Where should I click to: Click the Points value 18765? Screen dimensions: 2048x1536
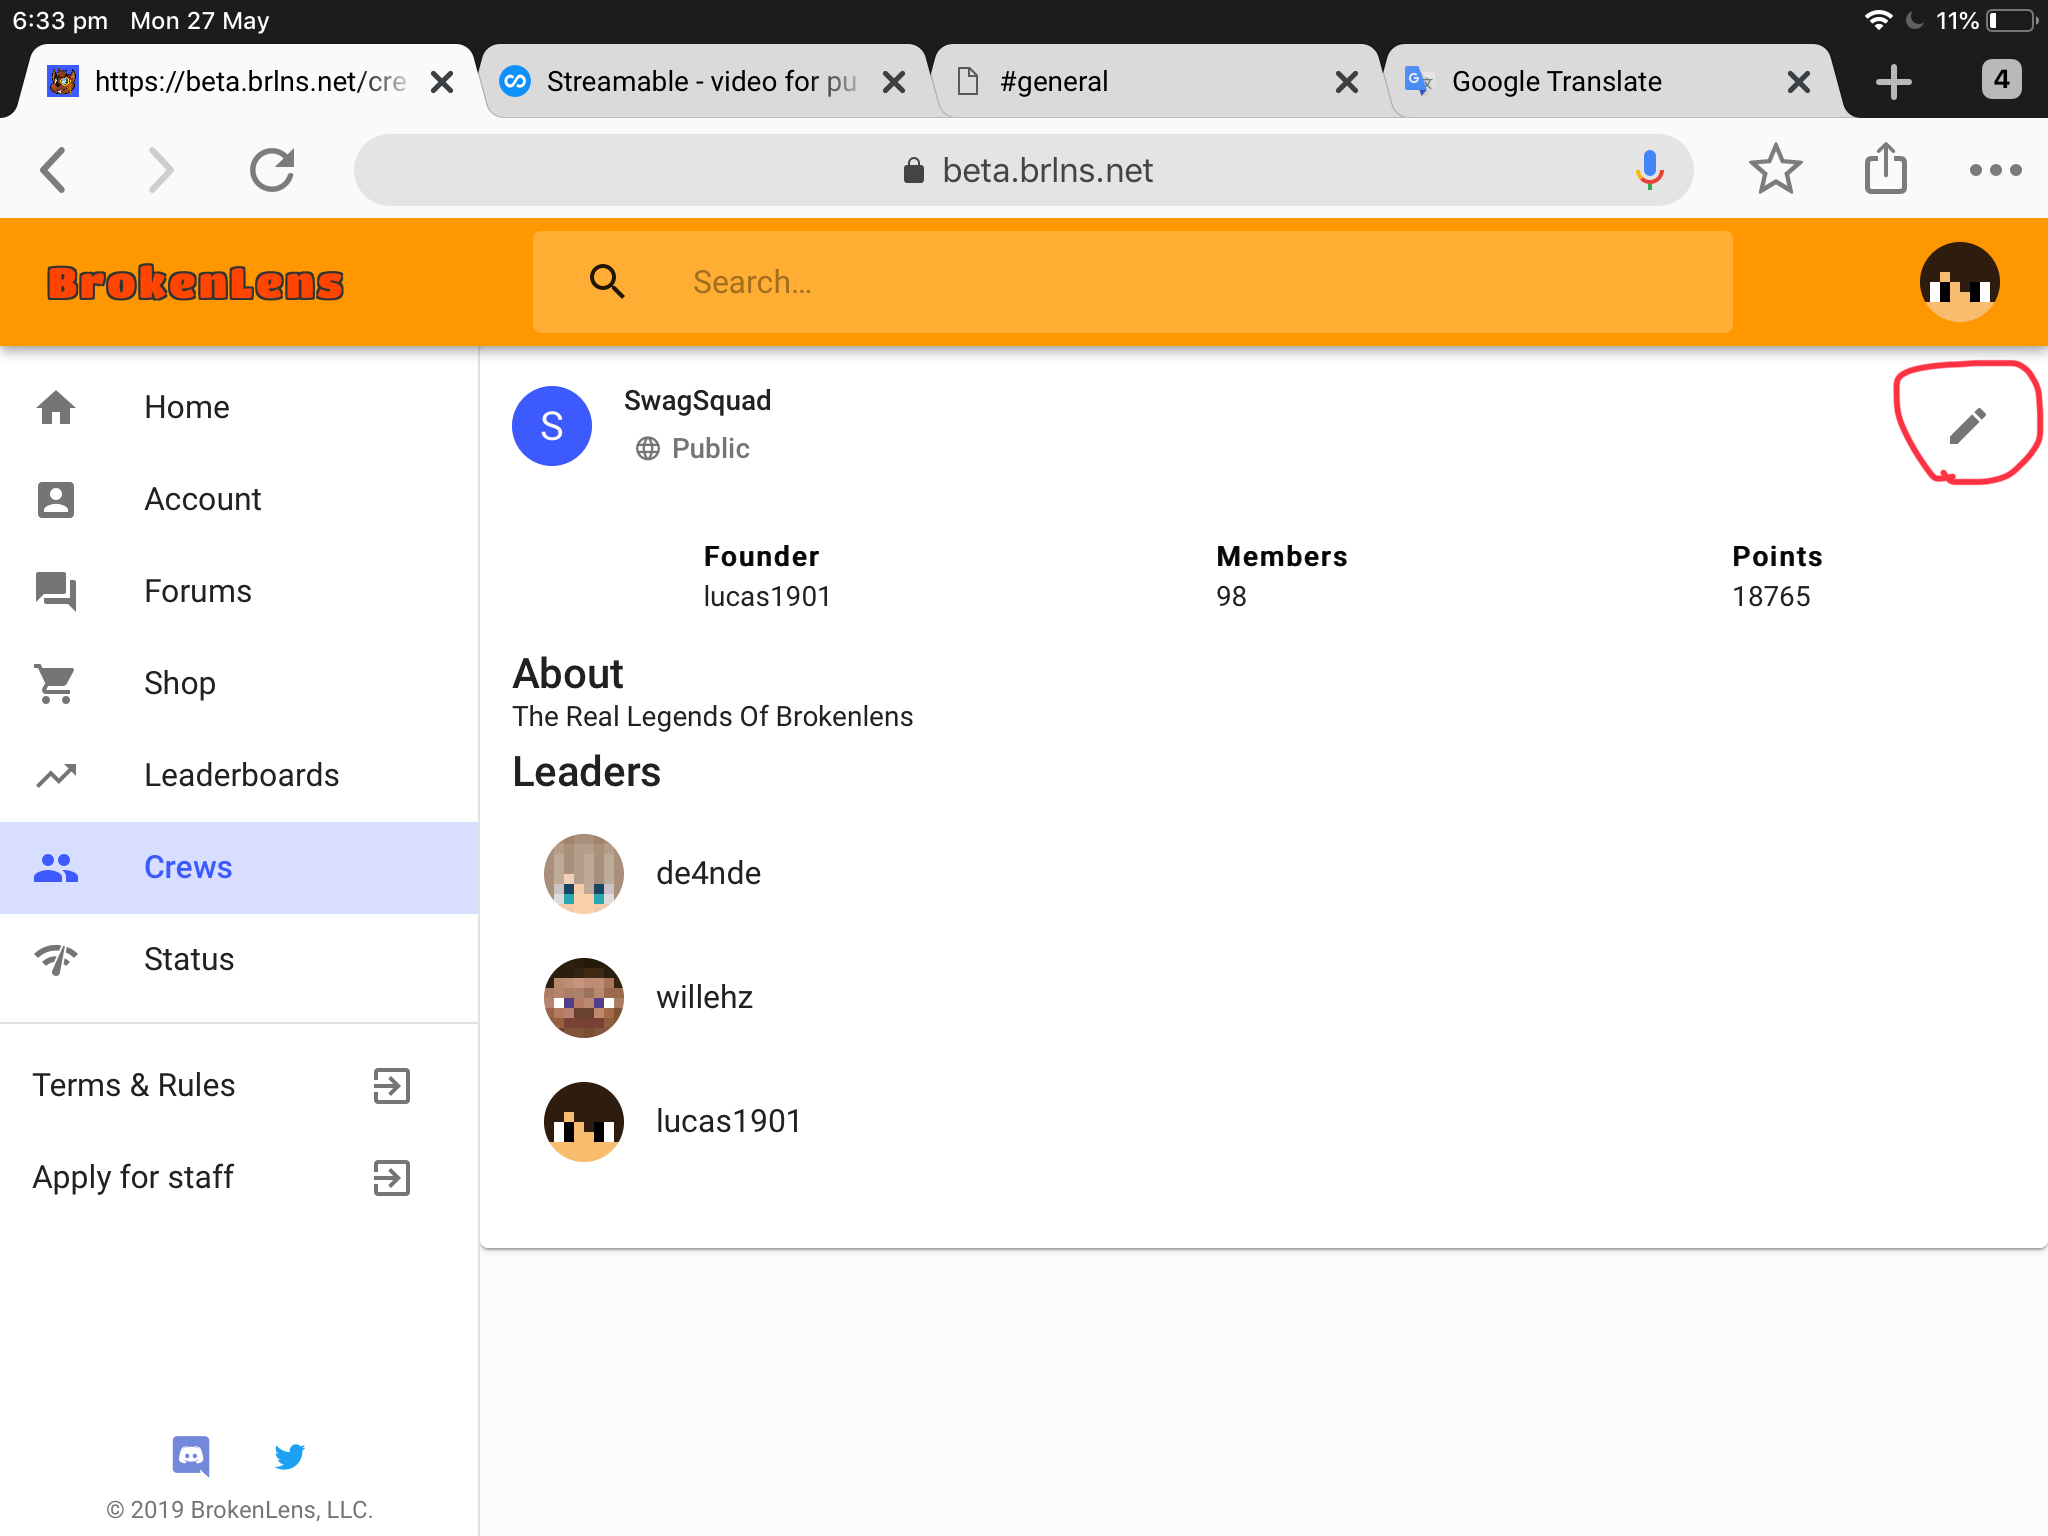point(1771,597)
